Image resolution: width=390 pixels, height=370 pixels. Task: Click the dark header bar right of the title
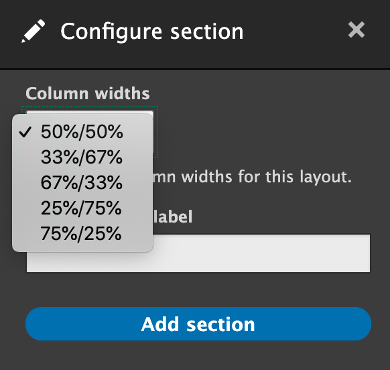pyautogui.click(x=295, y=32)
